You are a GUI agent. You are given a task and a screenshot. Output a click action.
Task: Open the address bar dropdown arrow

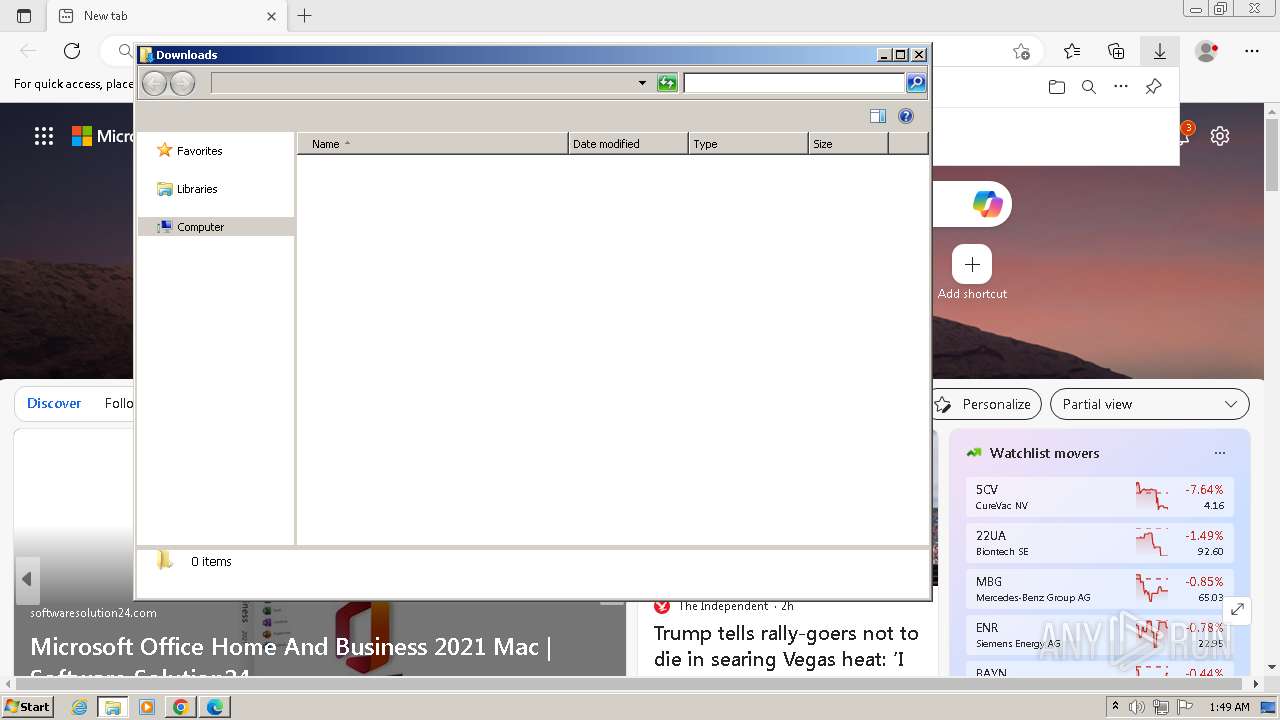click(642, 83)
